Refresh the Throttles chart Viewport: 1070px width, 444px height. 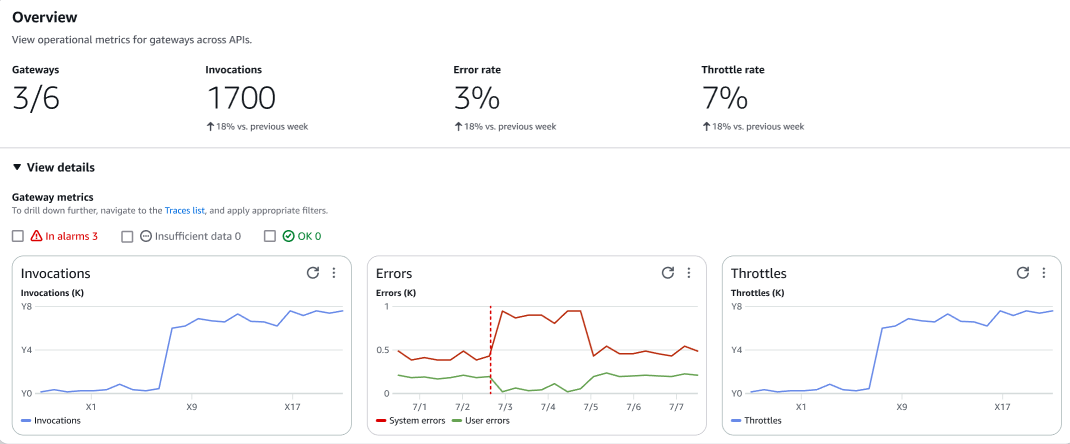[1023, 273]
